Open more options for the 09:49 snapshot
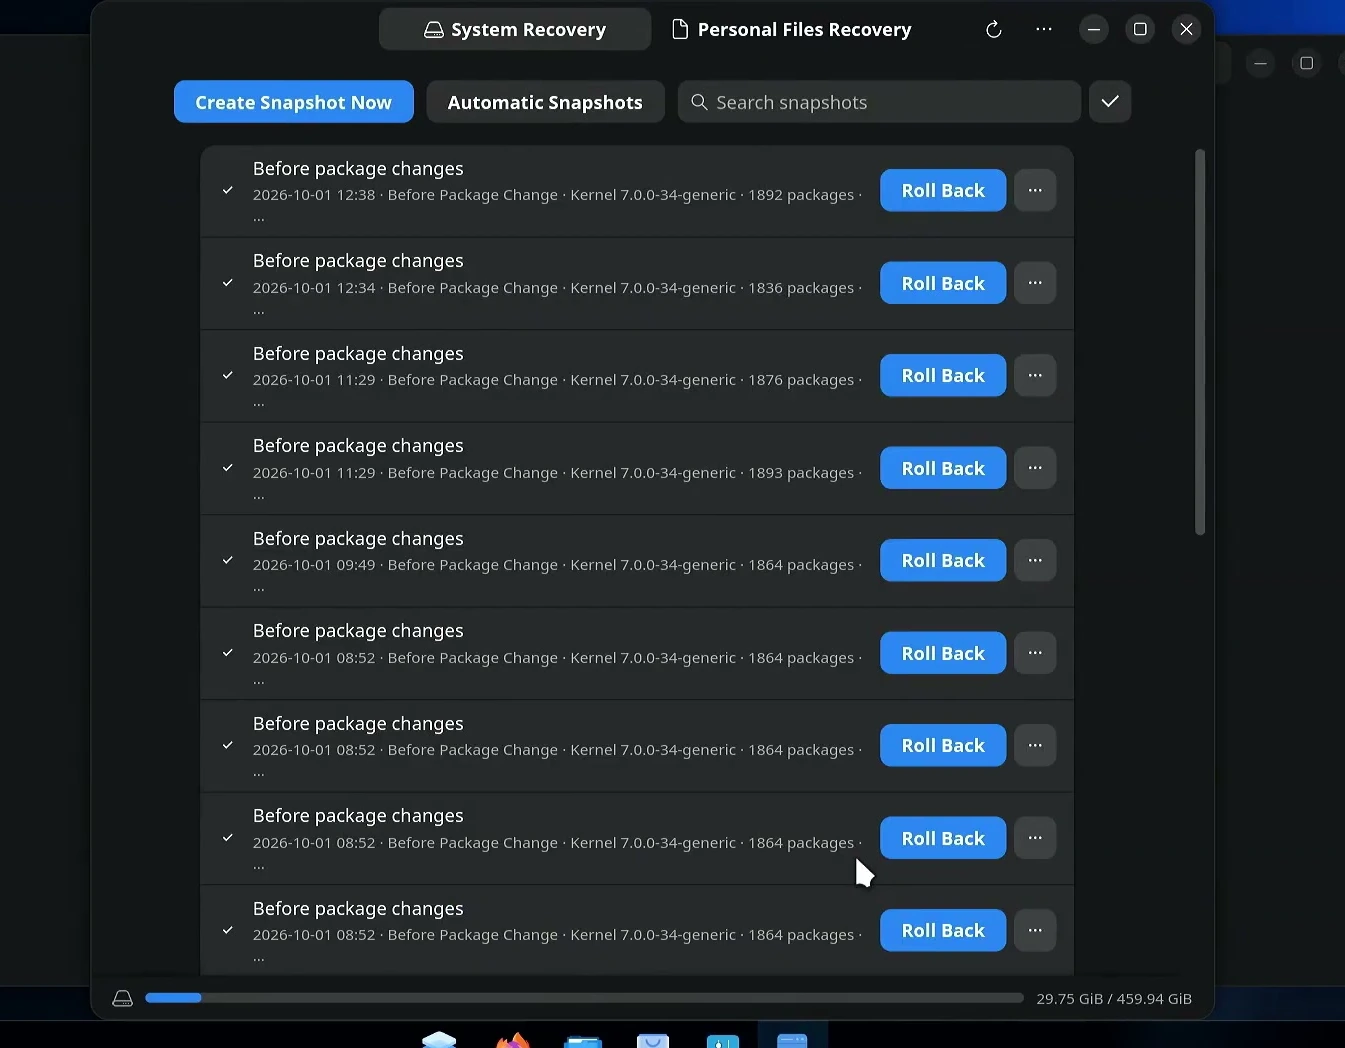The height and width of the screenshot is (1048, 1345). click(1035, 560)
